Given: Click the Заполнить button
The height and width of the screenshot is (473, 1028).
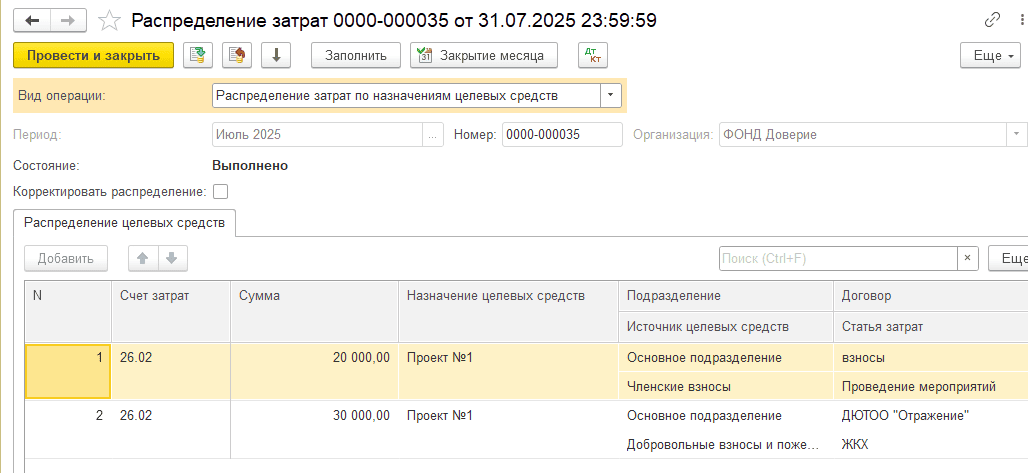Looking at the screenshot, I should [x=356, y=55].
